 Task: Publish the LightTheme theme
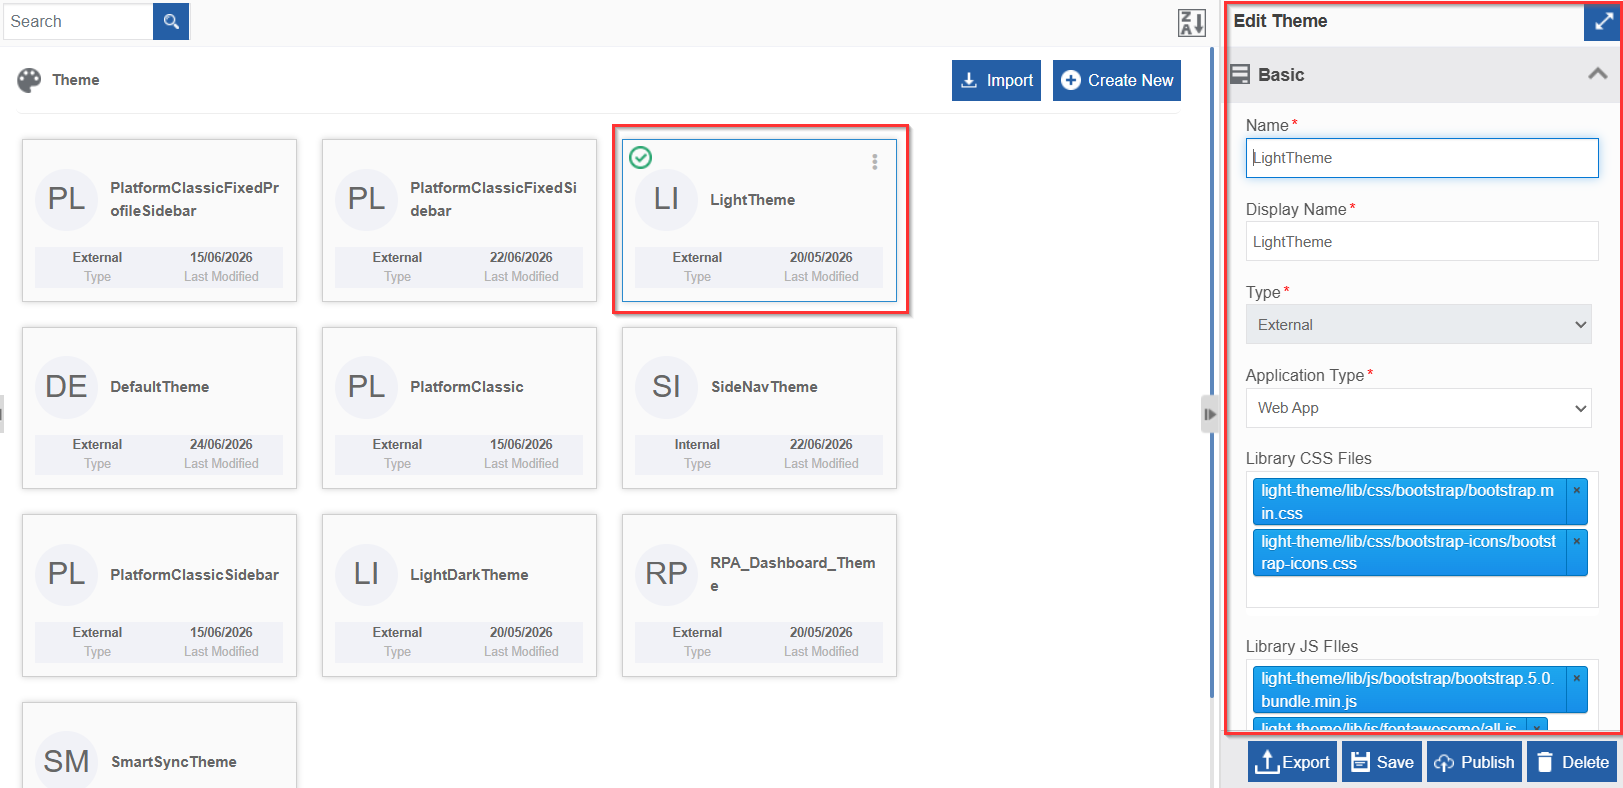[x=1474, y=762]
